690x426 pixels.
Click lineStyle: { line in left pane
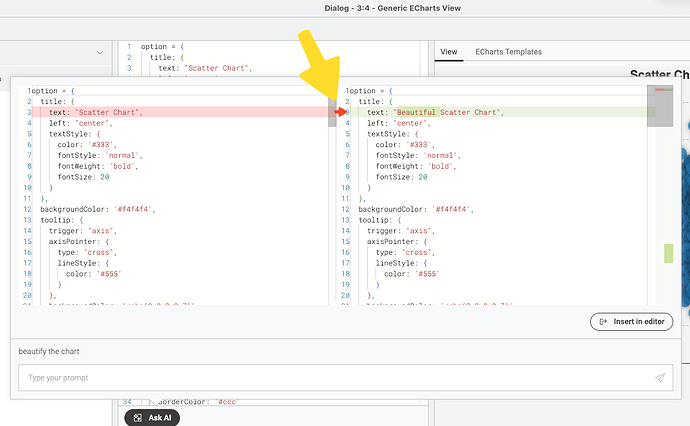(x=83, y=263)
